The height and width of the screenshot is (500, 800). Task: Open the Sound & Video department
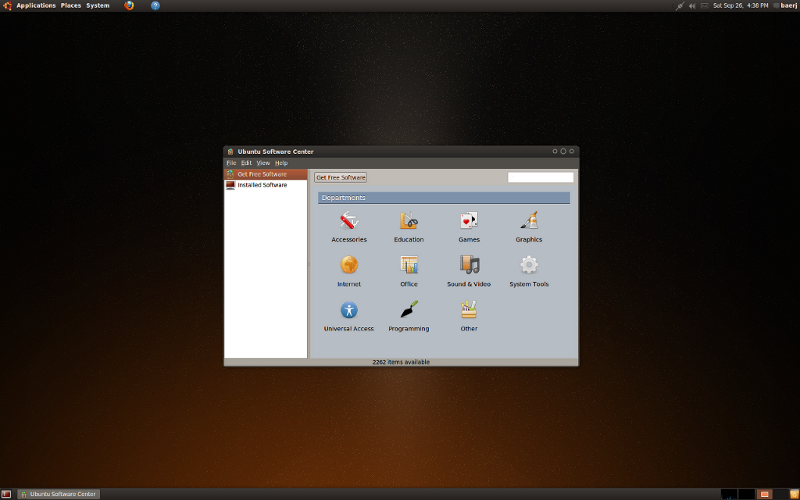pyautogui.click(x=469, y=271)
